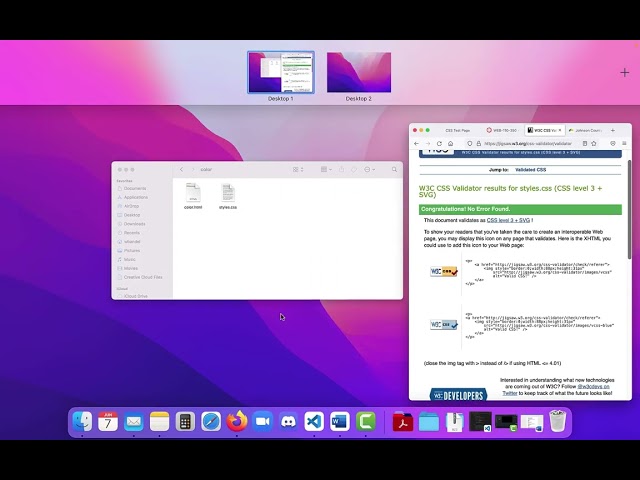
Task: Launch Visual Studio Code from the Dock
Action: coord(314,421)
